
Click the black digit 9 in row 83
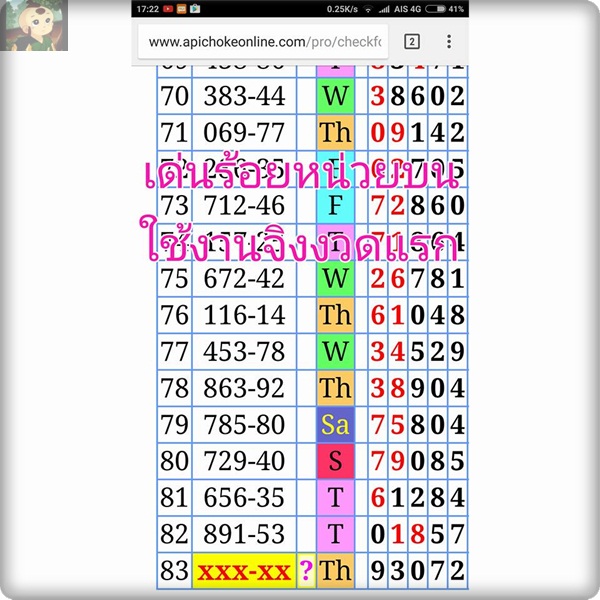click(x=377, y=571)
